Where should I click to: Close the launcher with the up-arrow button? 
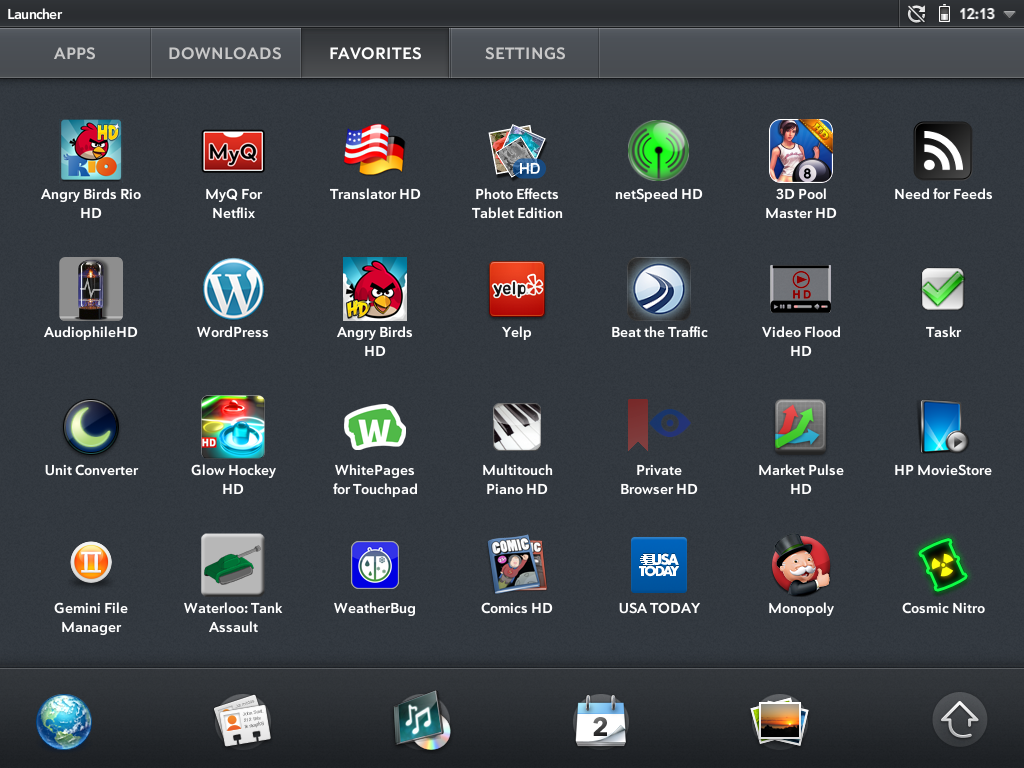point(959,719)
